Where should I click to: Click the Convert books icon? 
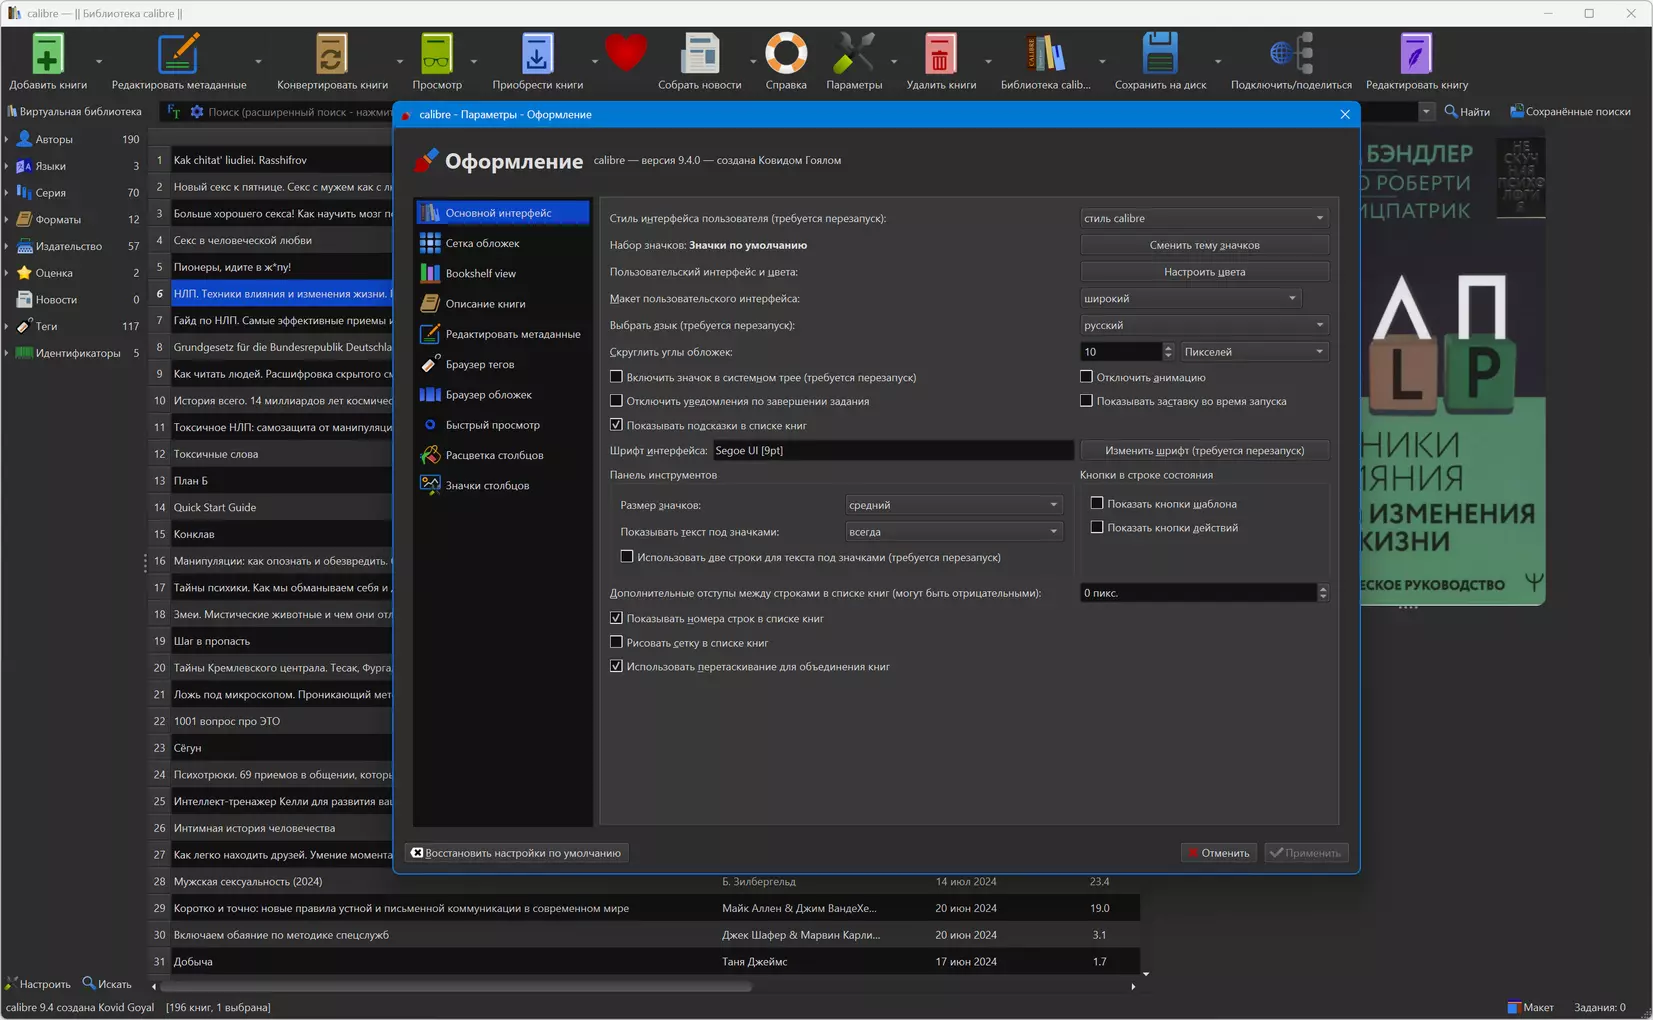click(331, 55)
